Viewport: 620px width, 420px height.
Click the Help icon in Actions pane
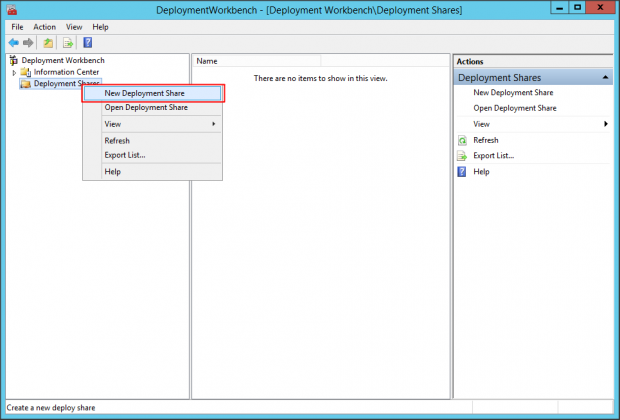coord(462,172)
